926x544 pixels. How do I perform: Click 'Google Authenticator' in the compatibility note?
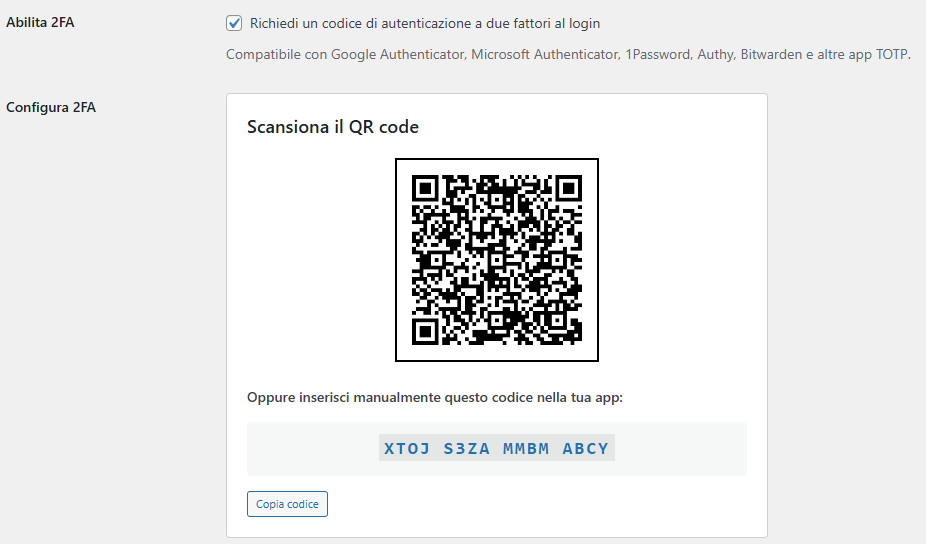[398, 54]
